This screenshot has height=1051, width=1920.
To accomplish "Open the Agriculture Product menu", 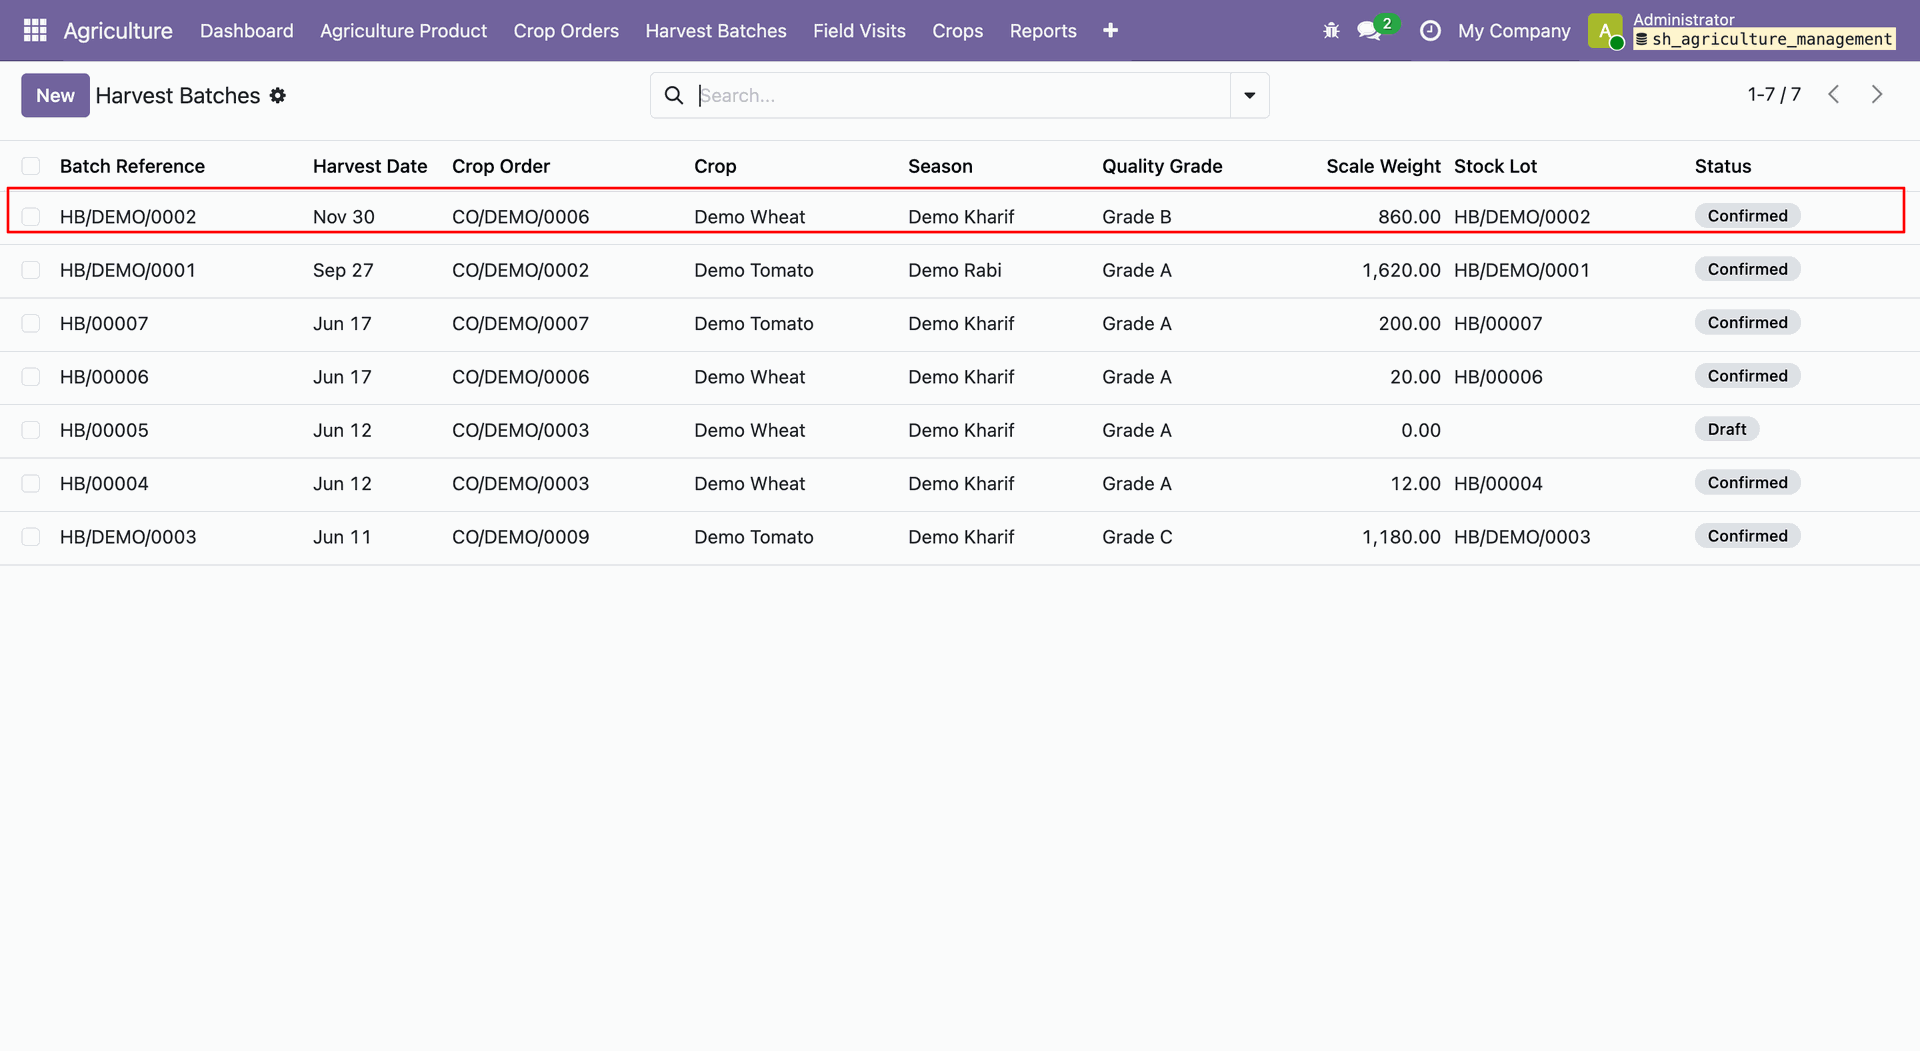I will tap(403, 31).
